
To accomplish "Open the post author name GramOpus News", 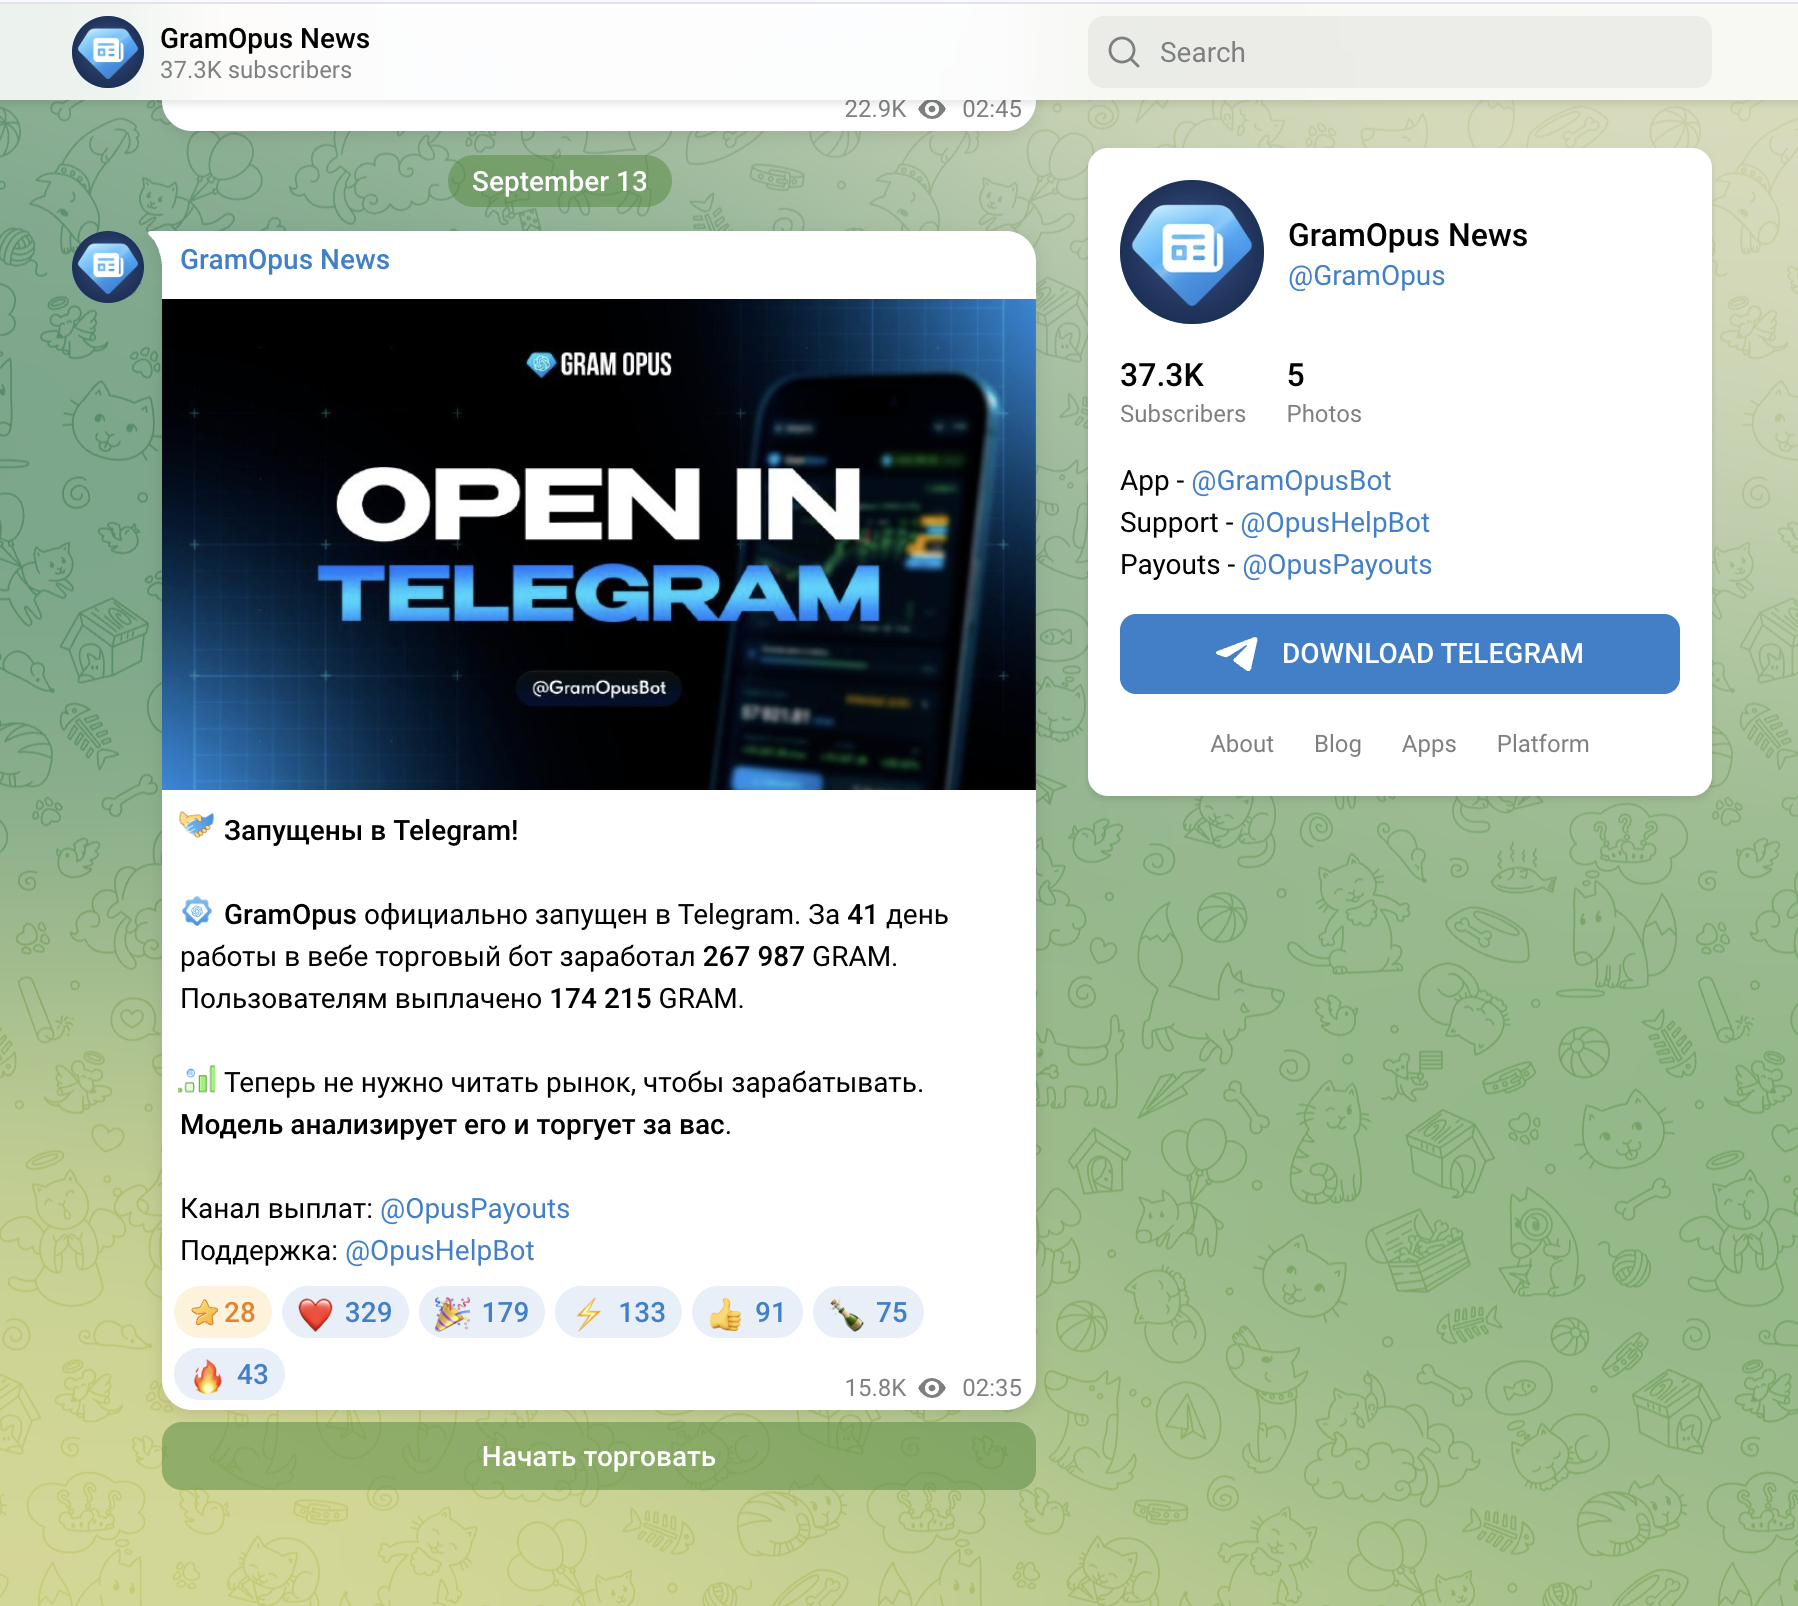I will click(x=285, y=260).
